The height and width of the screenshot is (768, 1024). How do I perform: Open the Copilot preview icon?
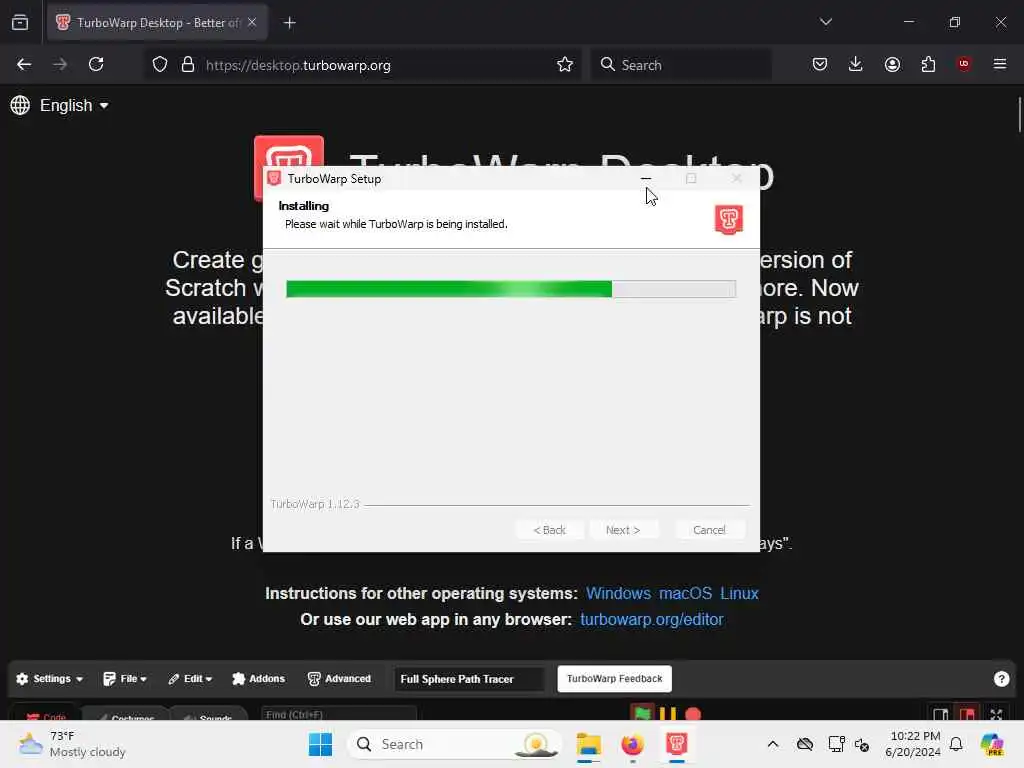pyautogui.click(x=992, y=744)
